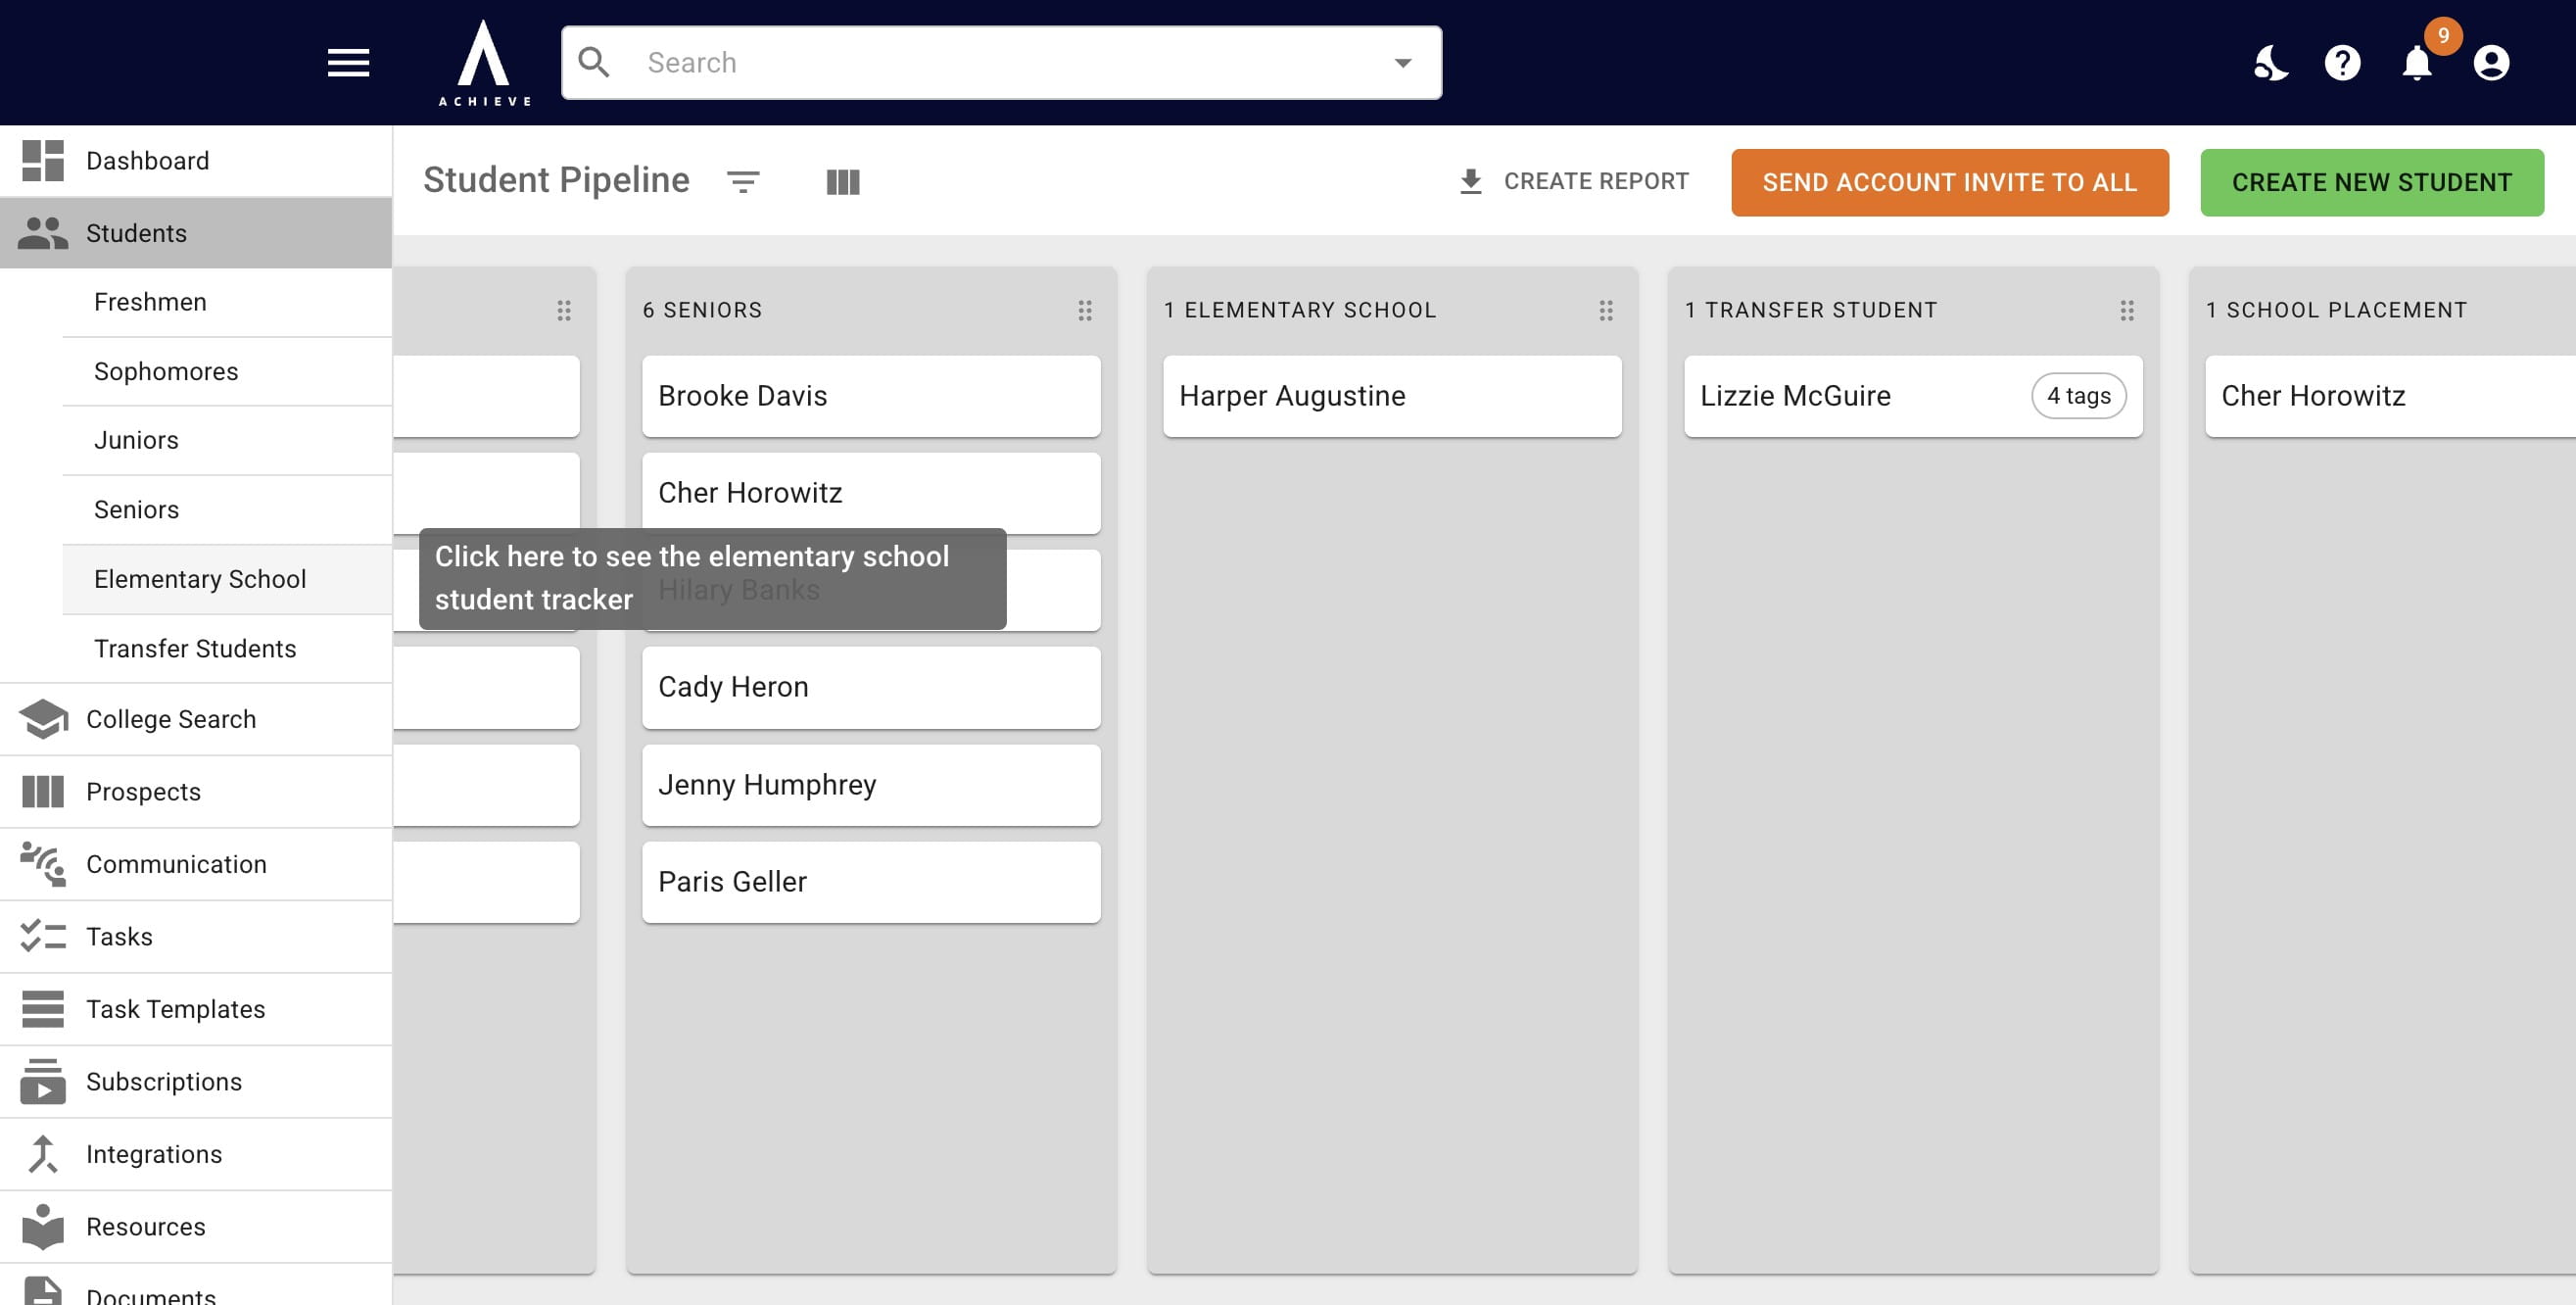Open the hamburger menu icon
2576x1305 pixels.
click(x=348, y=63)
